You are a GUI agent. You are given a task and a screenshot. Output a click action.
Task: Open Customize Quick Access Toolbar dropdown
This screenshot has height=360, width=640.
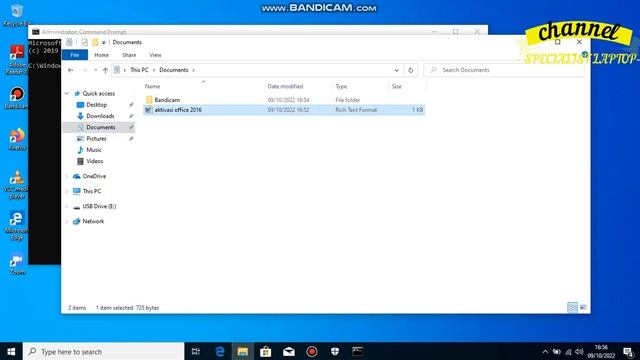[104, 42]
